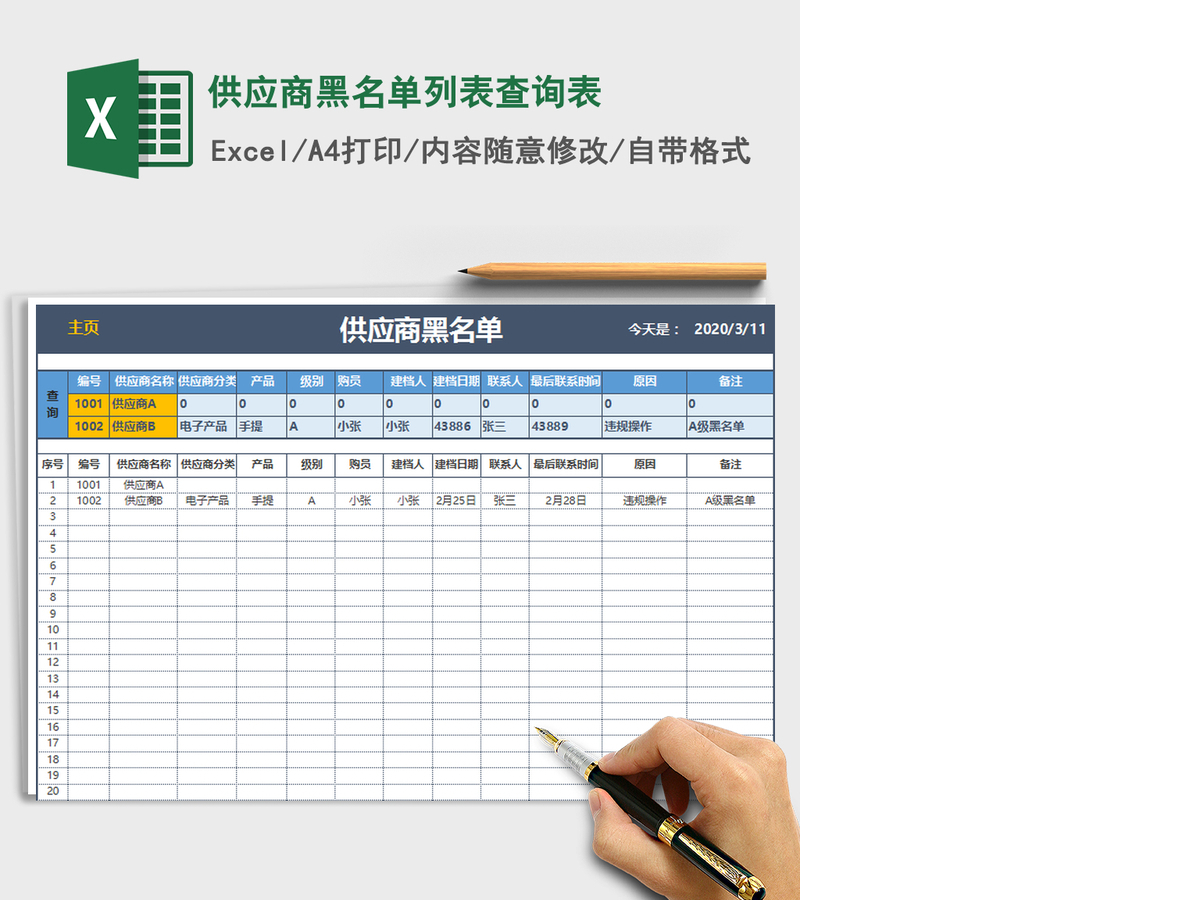Click 供应商名称 header in white list table
1200x900 pixels.
coord(143,464)
